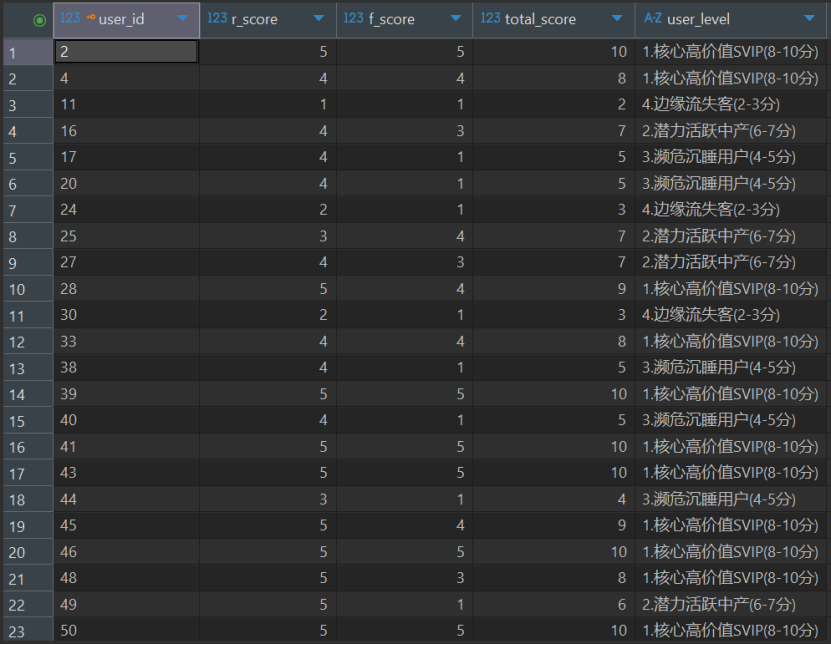Click total_score value 6 for user 49
The width and height of the screenshot is (831, 645).
(554, 605)
